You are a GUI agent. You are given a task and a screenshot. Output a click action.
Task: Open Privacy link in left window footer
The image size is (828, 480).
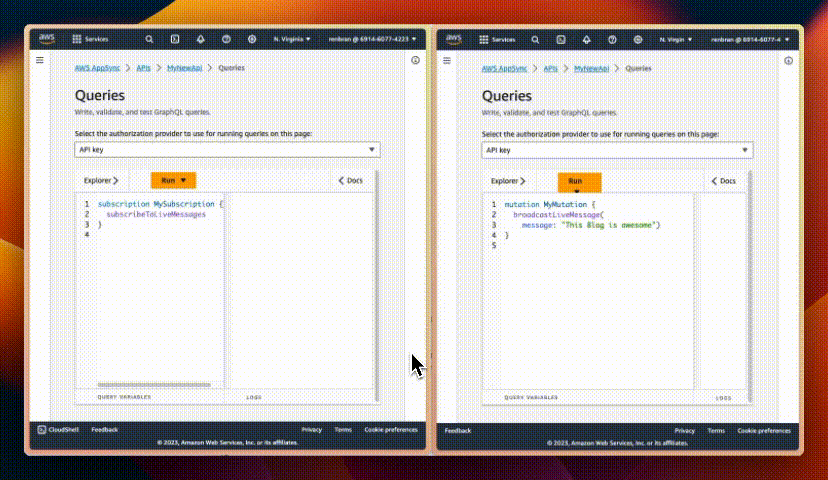(312, 430)
